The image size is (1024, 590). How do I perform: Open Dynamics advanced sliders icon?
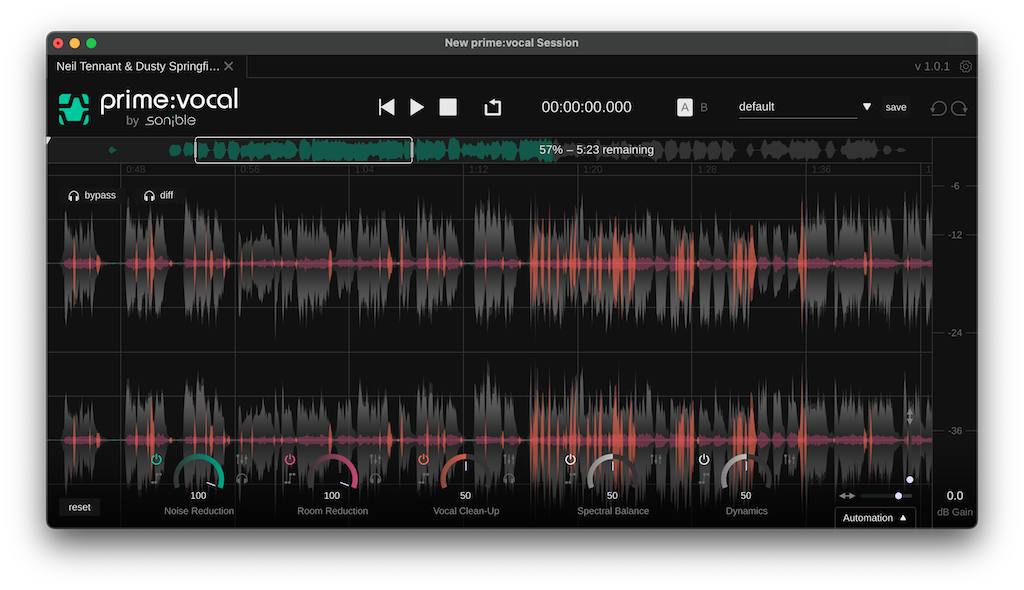point(789,460)
